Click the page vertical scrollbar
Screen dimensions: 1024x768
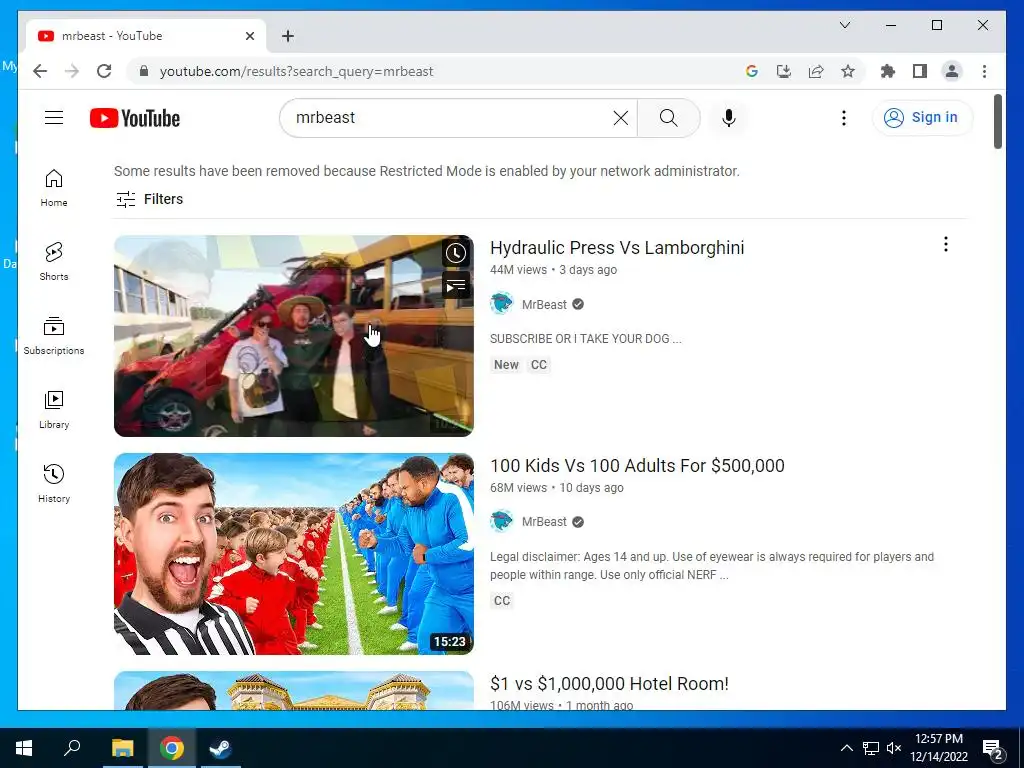[998, 121]
